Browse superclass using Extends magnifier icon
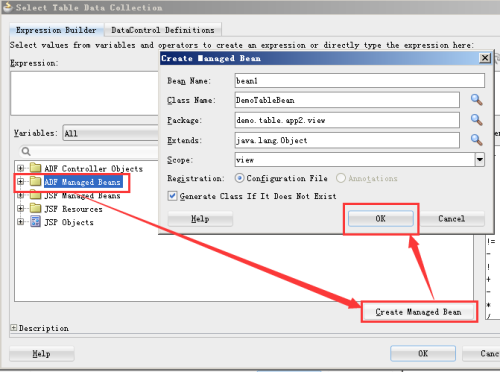This screenshot has height=372, width=500. [476, 140]
